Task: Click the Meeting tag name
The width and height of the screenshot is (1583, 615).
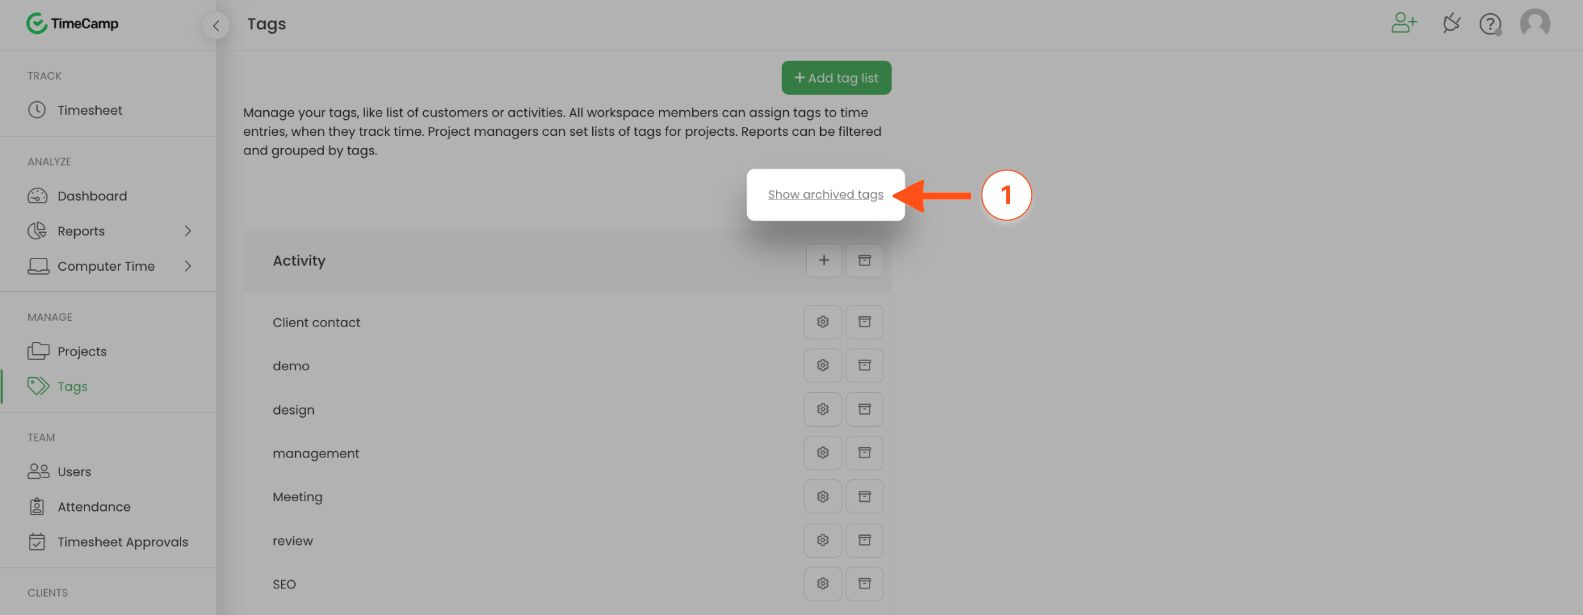Action: click(297, 497)
